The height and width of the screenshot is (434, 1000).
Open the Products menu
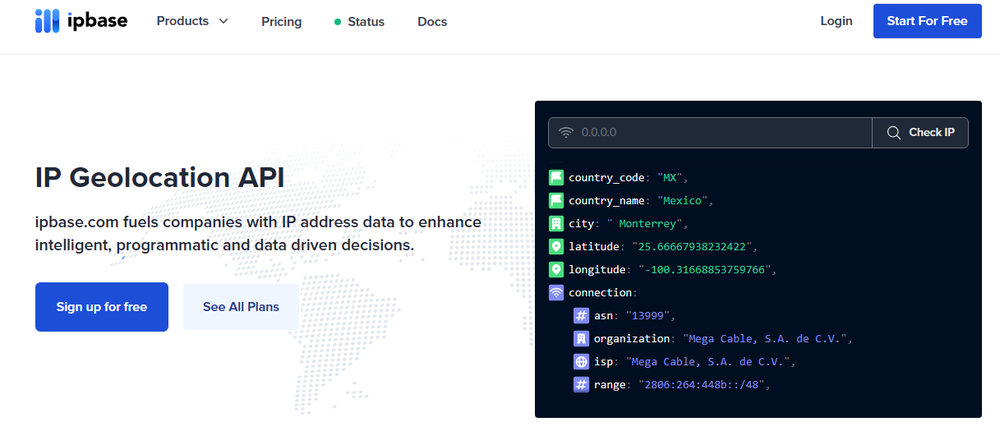[x=192, y=21]
